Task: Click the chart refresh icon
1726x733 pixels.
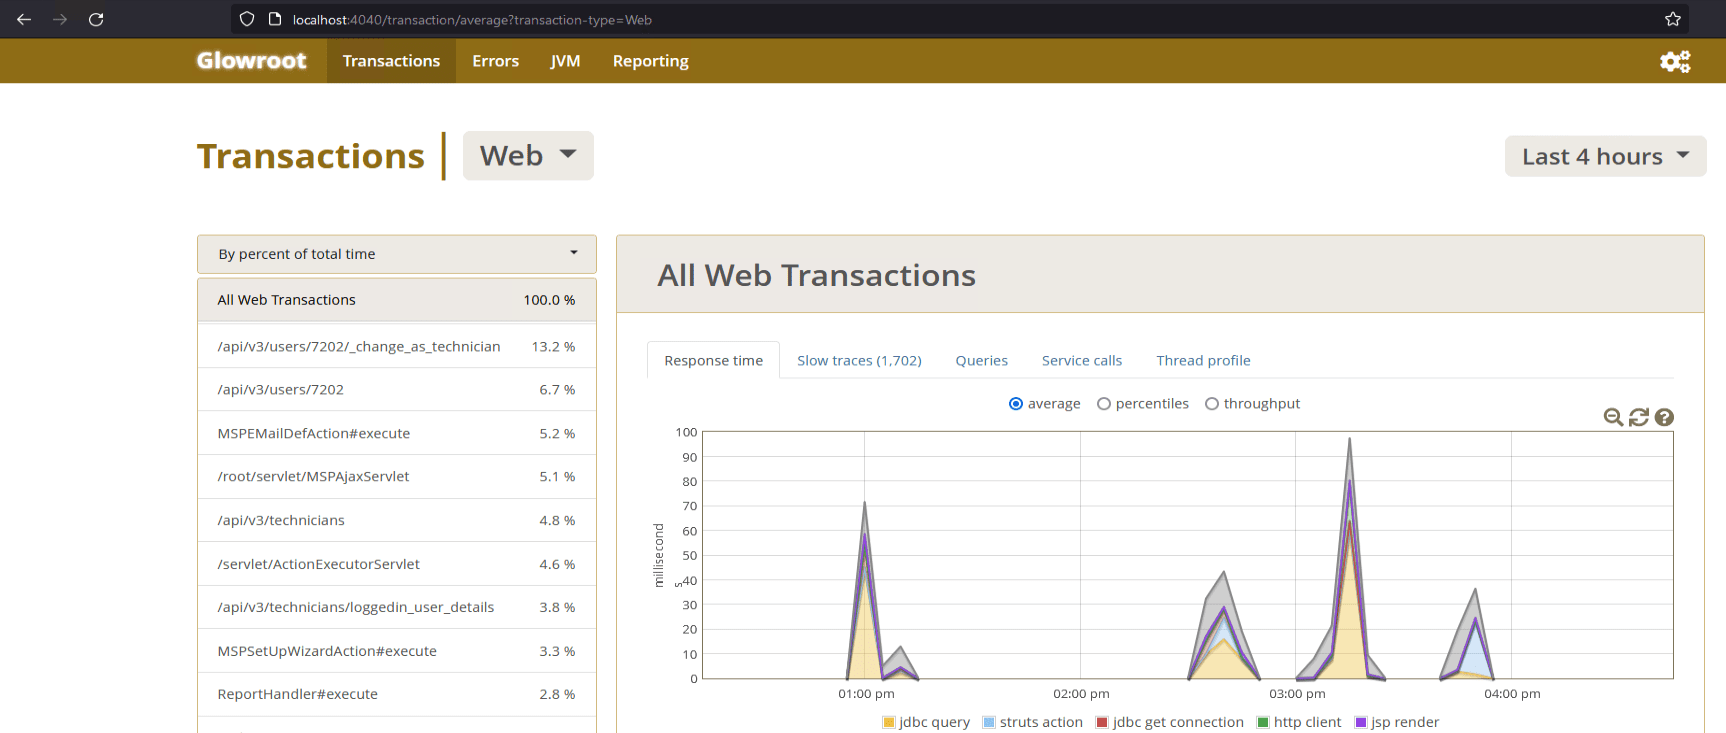Action: (1638, 417)
